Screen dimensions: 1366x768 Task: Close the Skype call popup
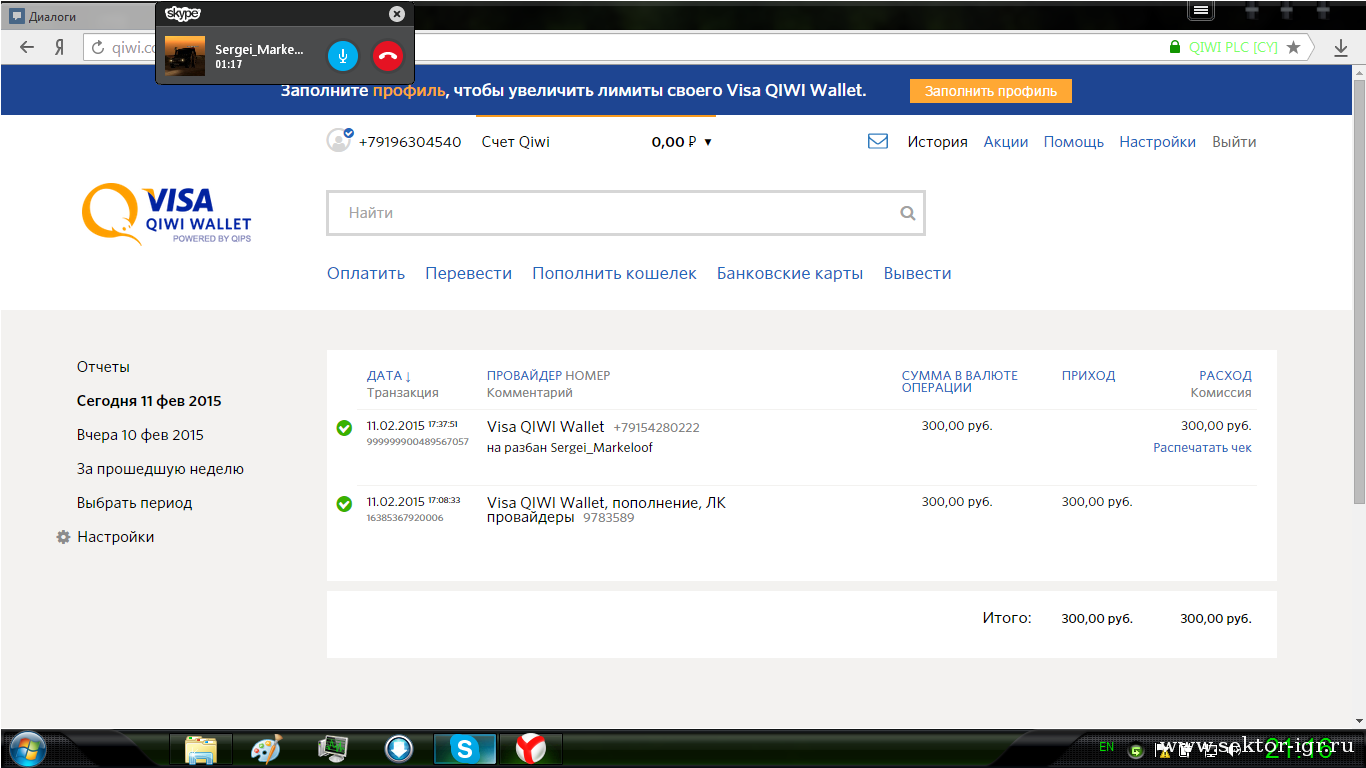coord(397,14)
